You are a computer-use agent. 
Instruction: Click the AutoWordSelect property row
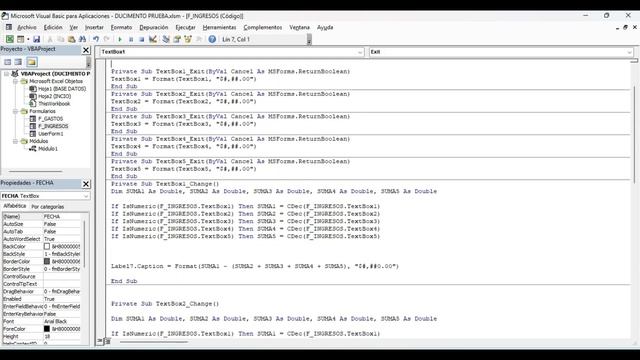(x=42, y=239)
